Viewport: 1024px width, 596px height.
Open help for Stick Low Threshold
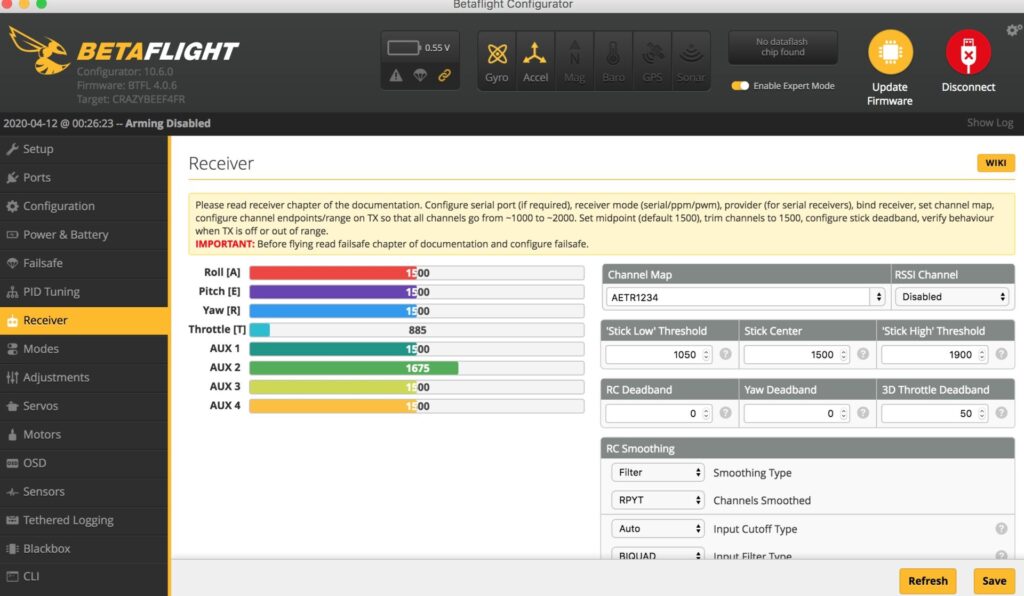pyautogui.click(x=726, y=354)
